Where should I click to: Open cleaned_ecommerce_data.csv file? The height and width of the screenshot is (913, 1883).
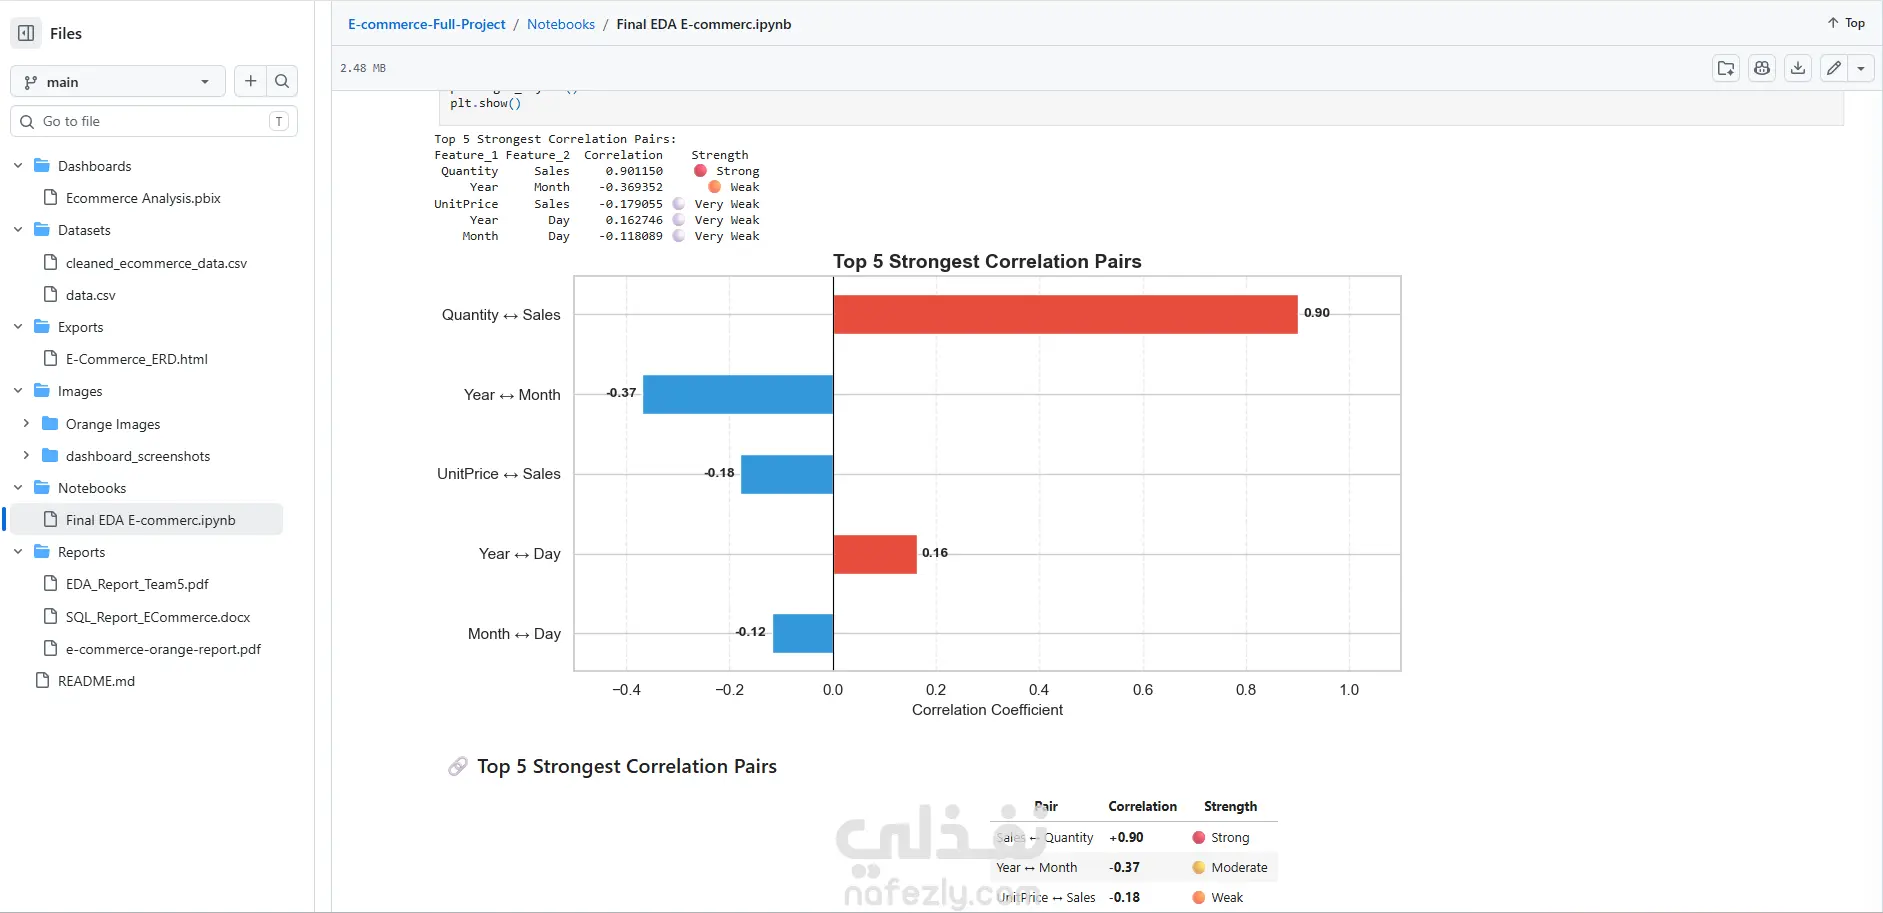156,263
